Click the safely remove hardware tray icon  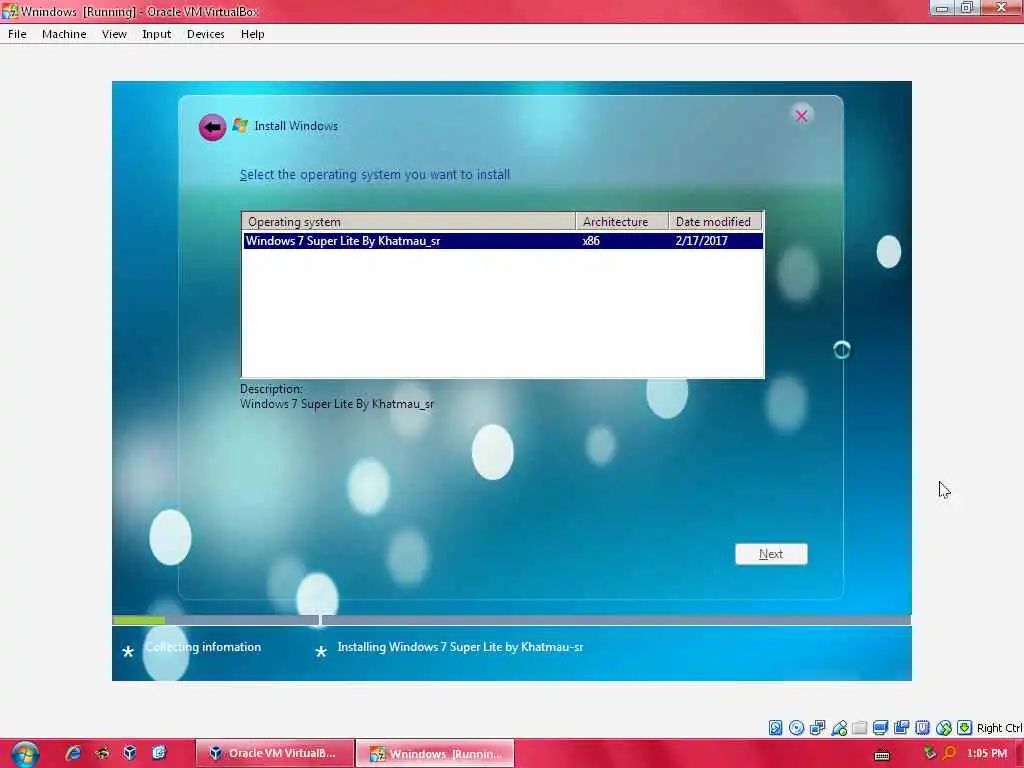point(929,753)
